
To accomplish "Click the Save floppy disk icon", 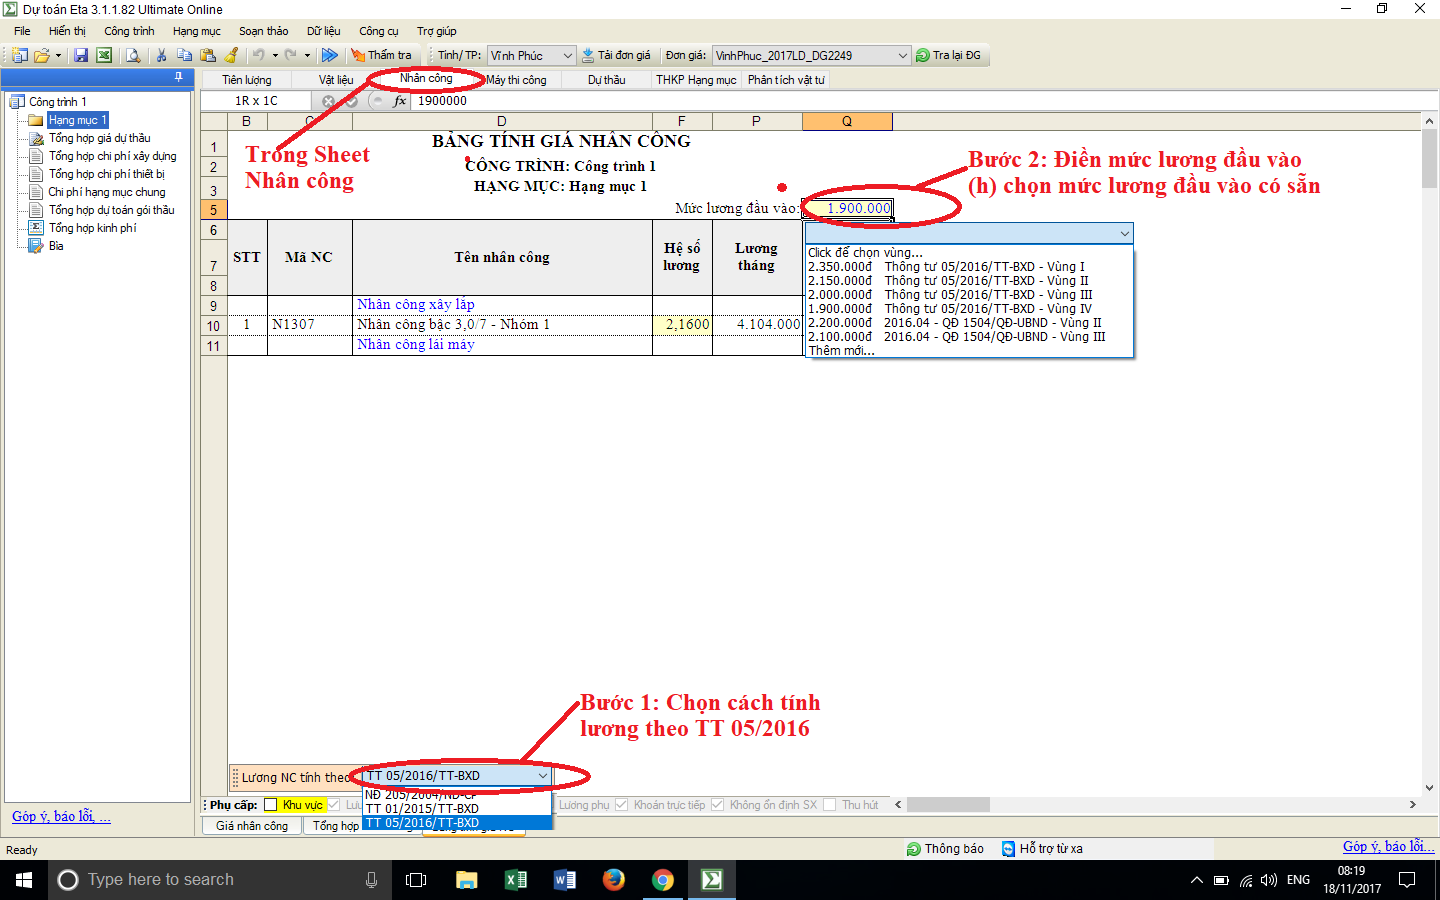I will pyautogui.click(x=81, y=56).
